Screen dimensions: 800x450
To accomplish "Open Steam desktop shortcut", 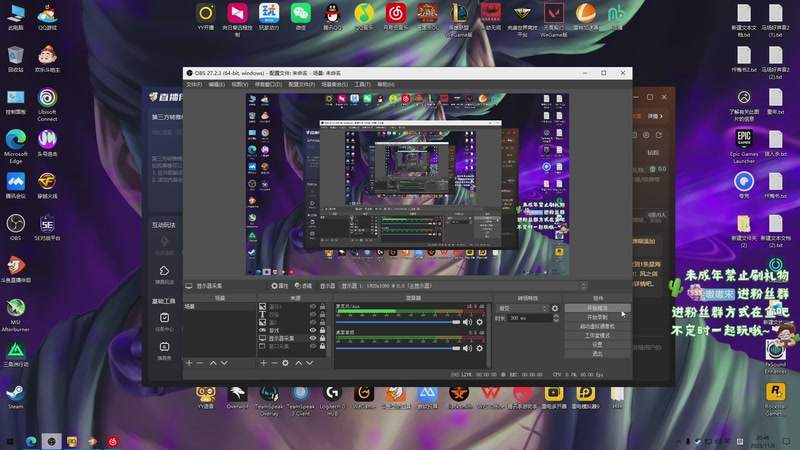I will pos(16,396).
